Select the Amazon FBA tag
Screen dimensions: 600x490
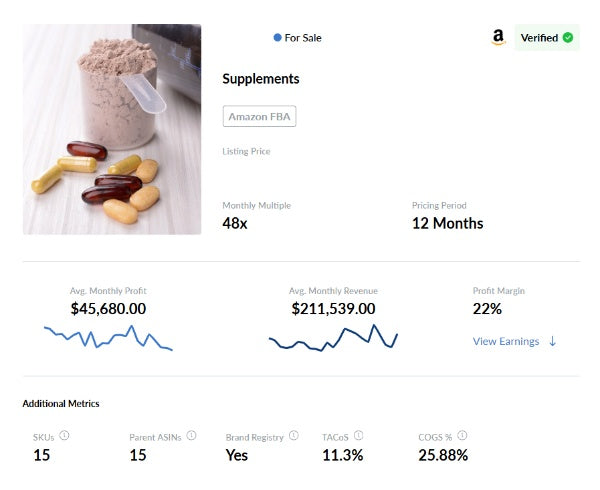(259, 116)
